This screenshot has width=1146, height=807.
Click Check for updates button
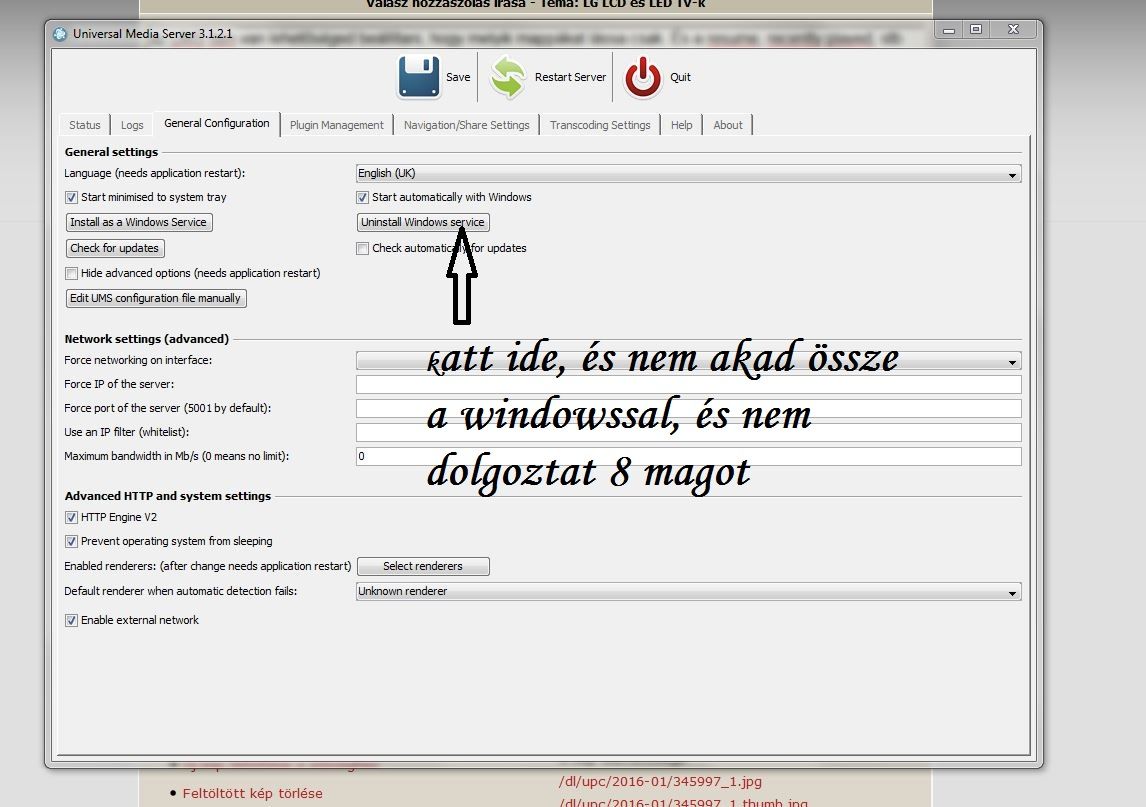pos(115,249)
